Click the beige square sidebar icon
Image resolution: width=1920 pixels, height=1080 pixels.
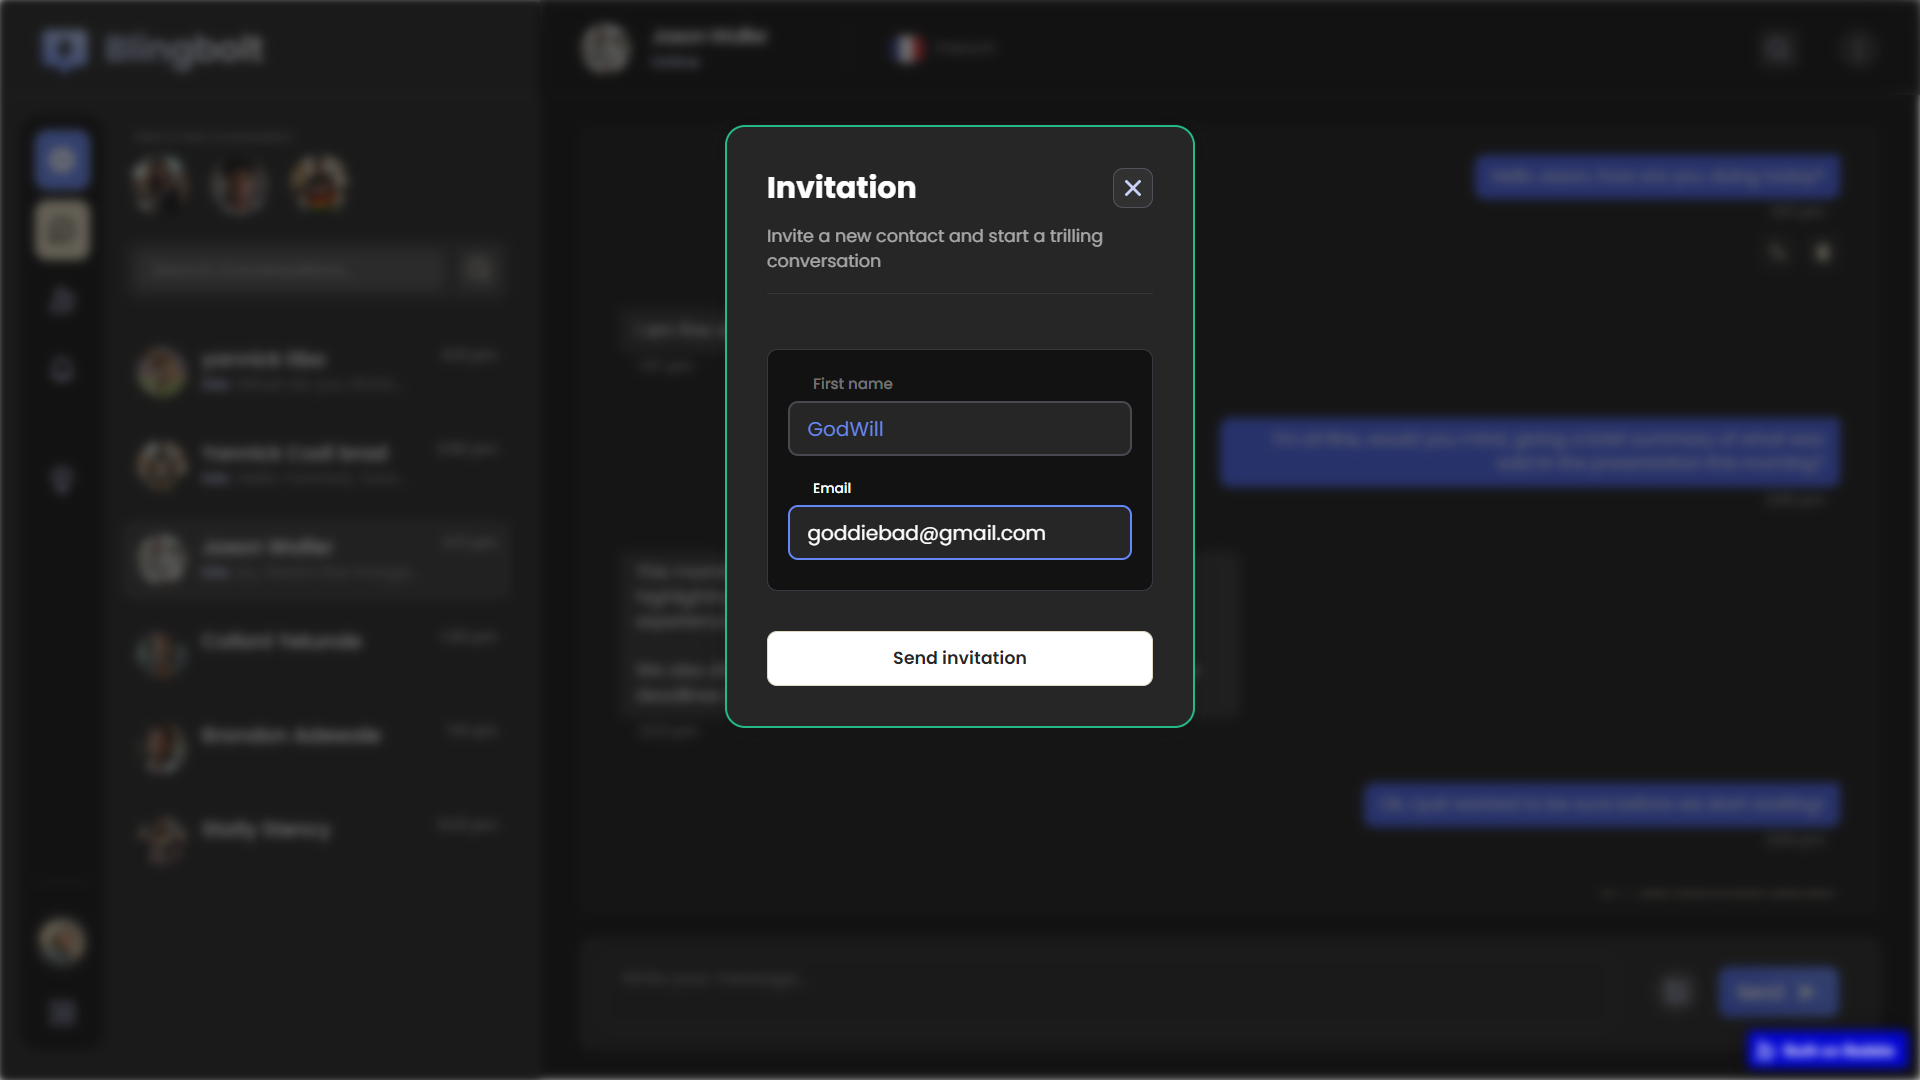click(x=62, y=231)
